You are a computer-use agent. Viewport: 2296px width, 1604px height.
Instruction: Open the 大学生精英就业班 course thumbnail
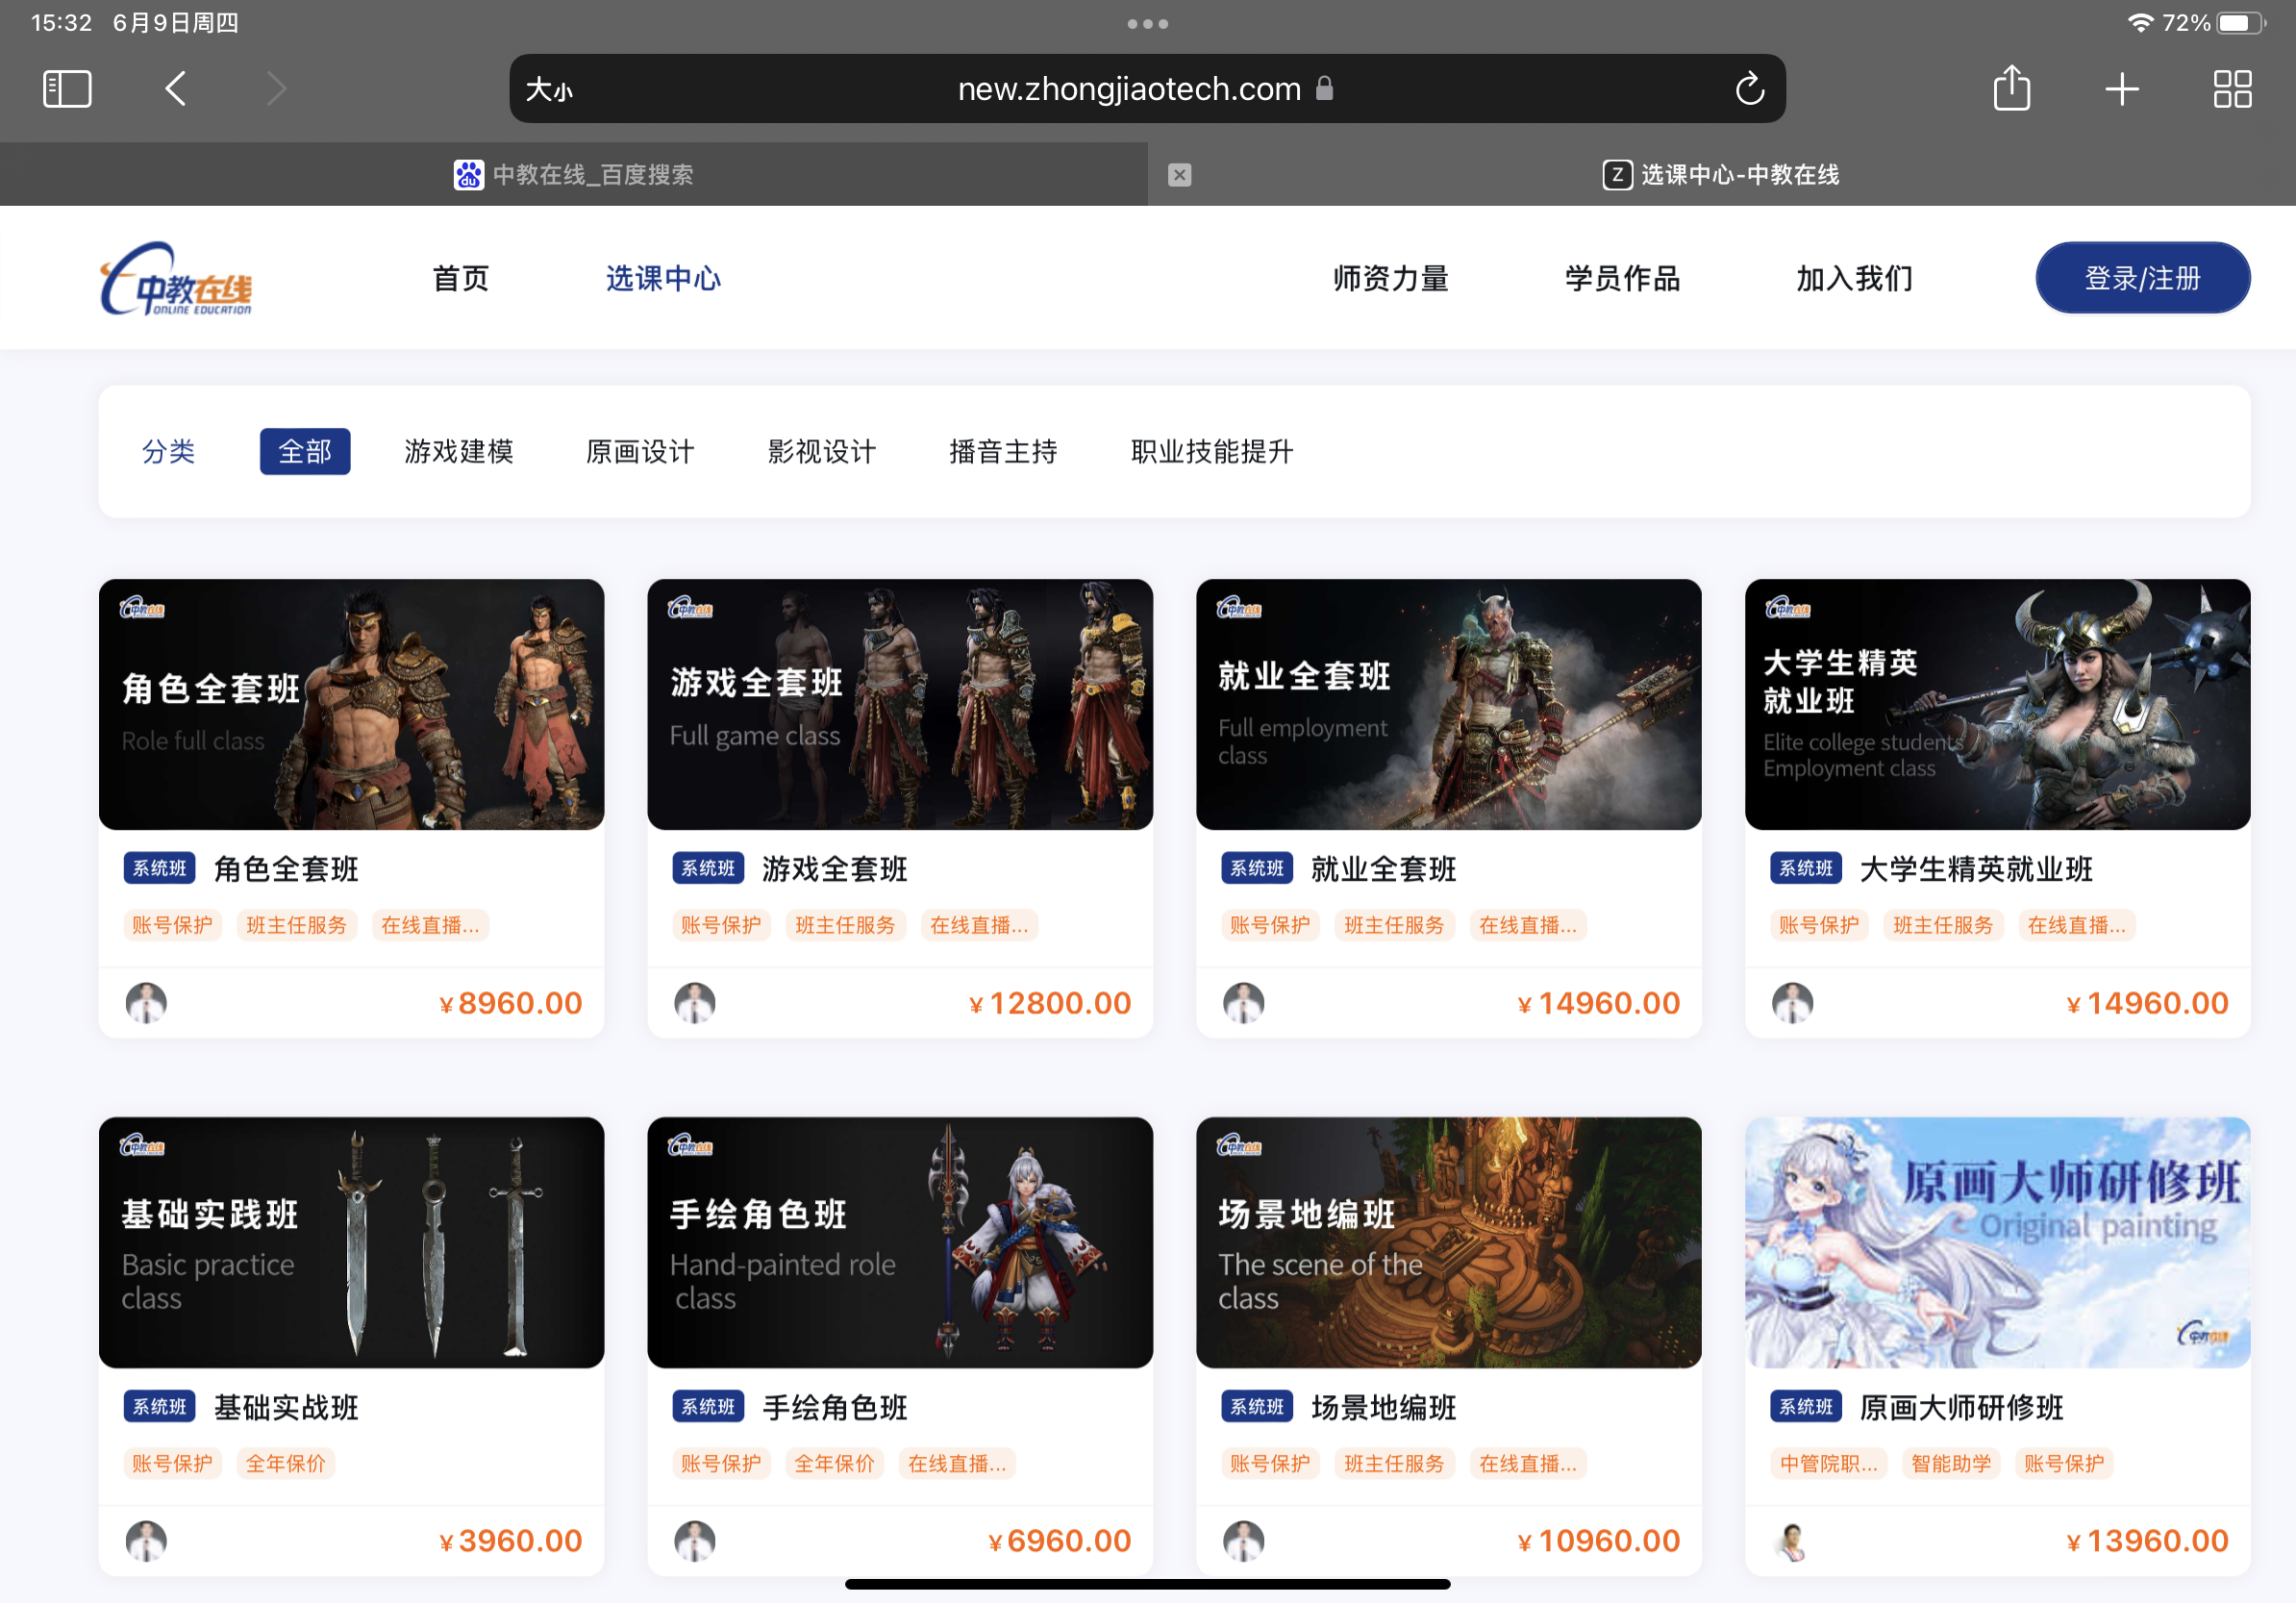click(x=1997, y=704)
